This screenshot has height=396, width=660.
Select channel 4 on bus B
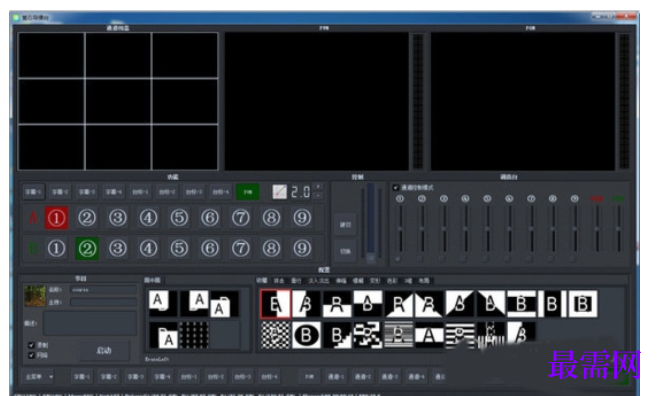pos(149,248)
